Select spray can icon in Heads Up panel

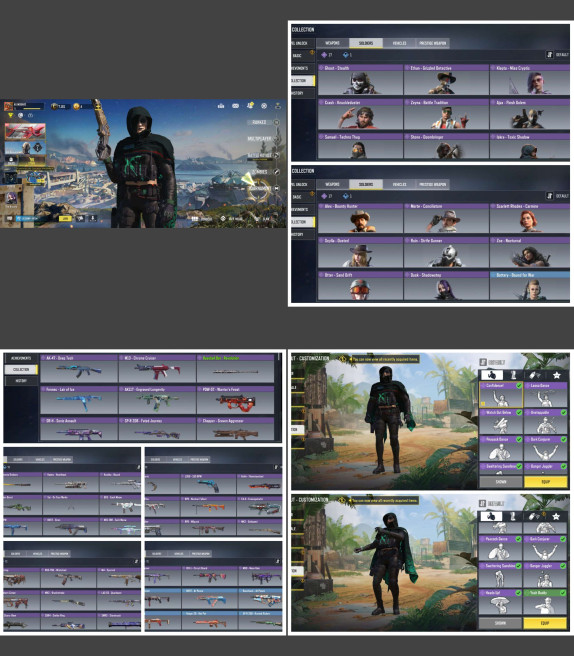(535, 516)
